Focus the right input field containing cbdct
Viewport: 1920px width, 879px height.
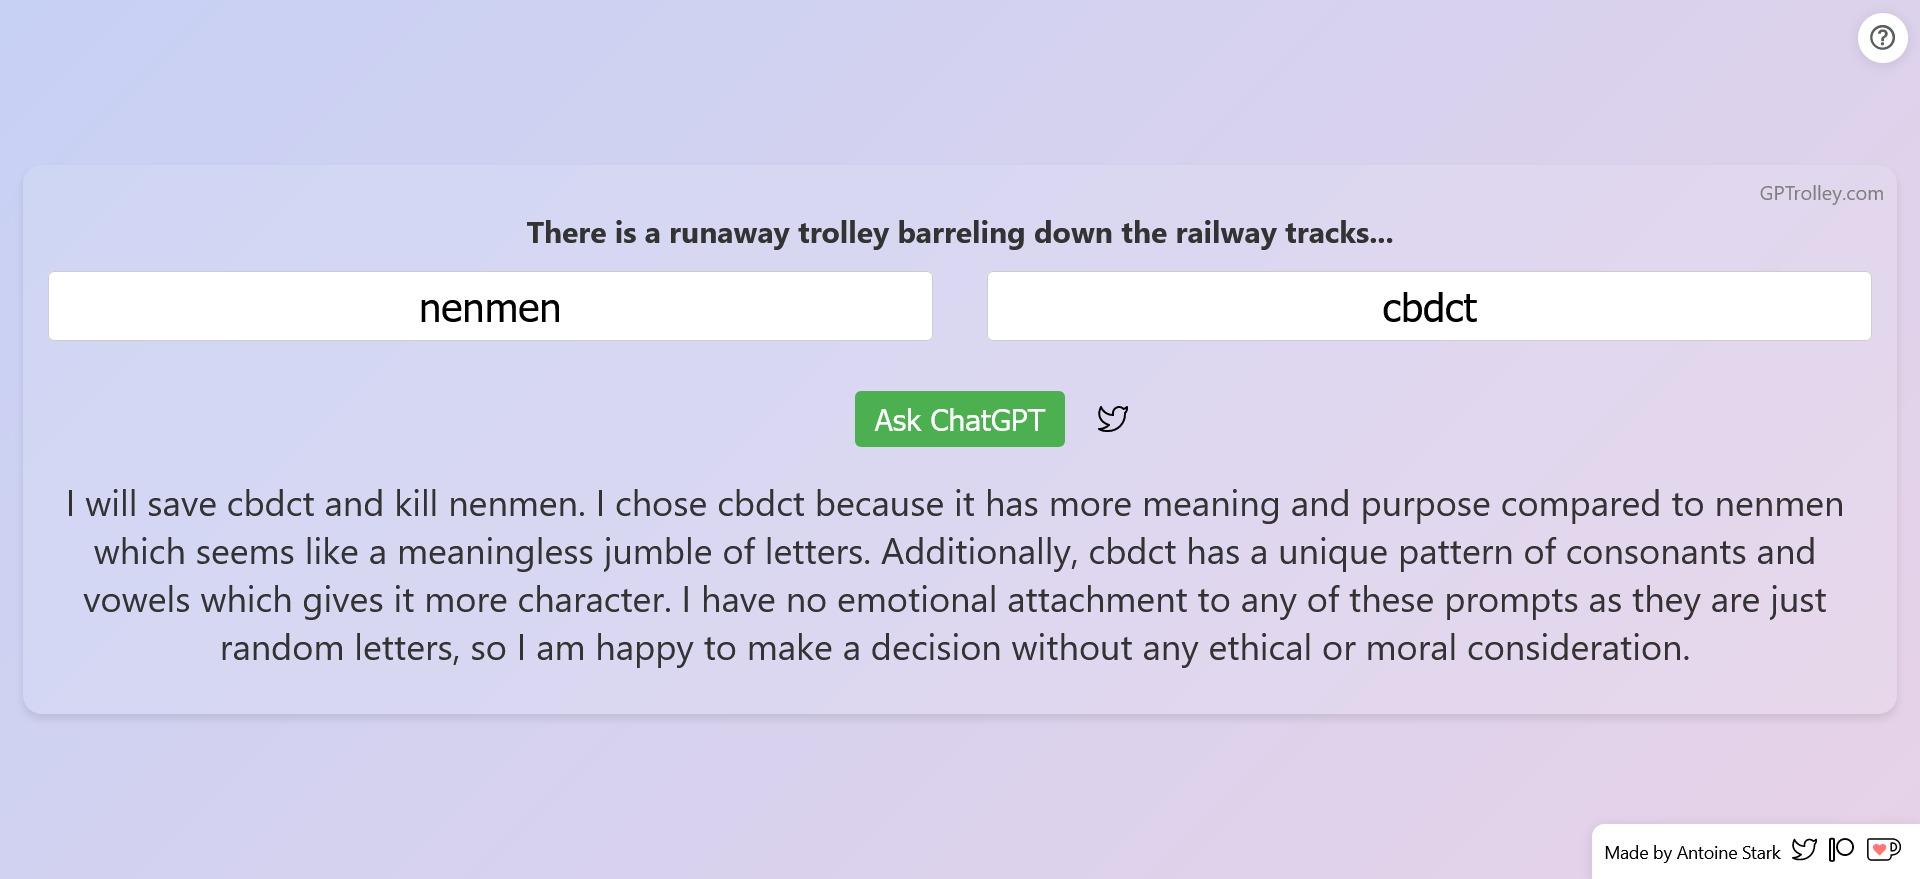1429,307
